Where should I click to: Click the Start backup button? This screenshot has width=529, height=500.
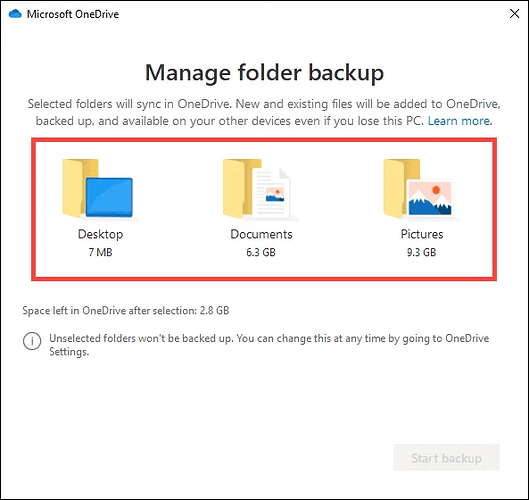pos(446,457)
